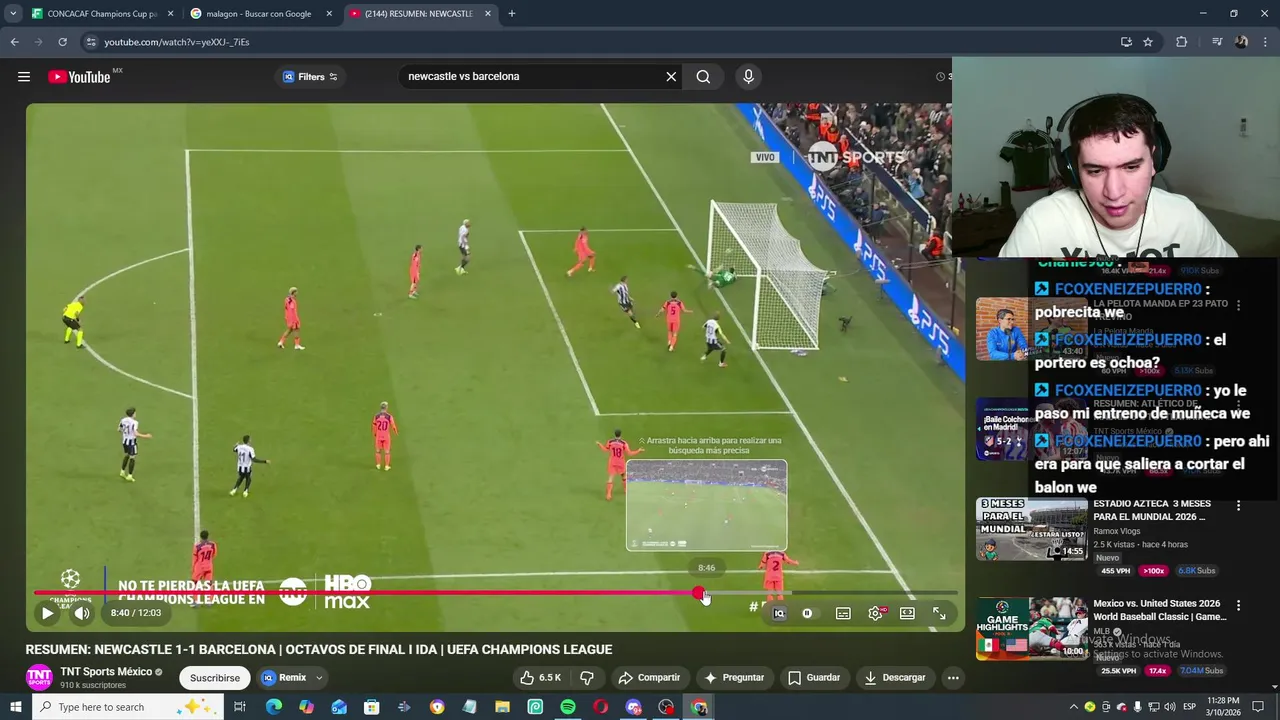Open a new browser tab with plus
The height and width of the screenshot is (720, 1280).
[x=511, y=14]
